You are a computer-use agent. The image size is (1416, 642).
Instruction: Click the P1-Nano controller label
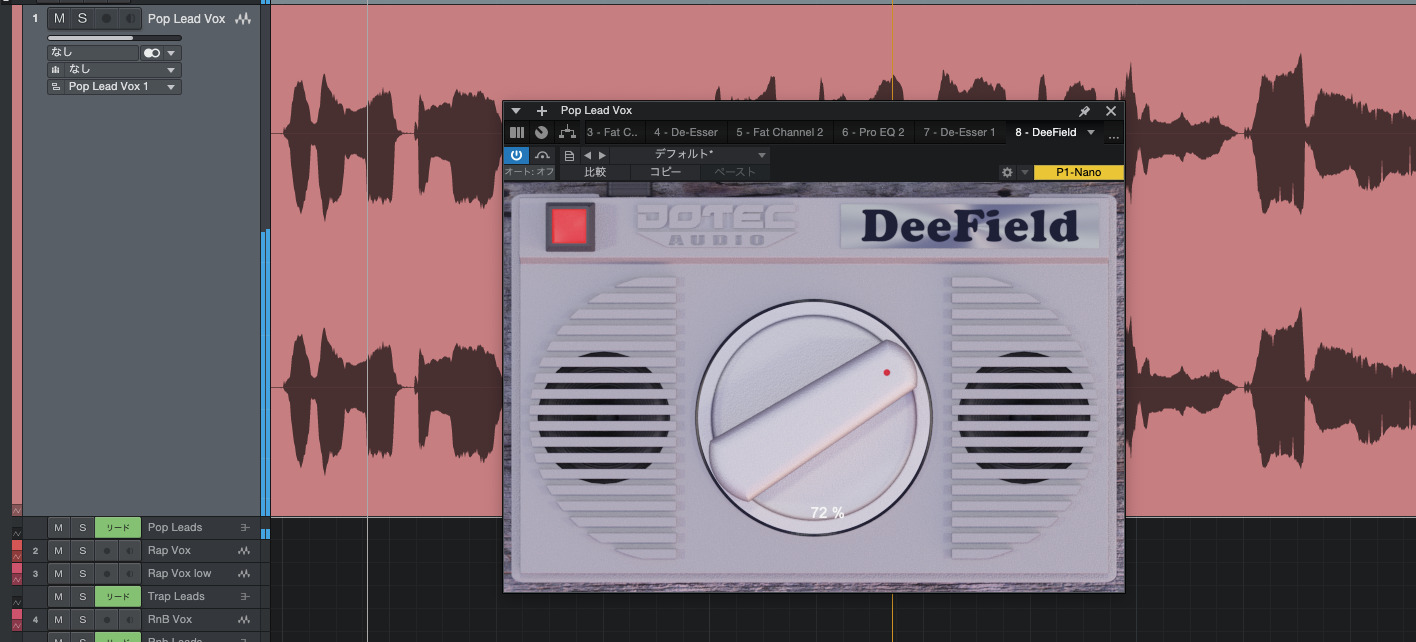pos(1078,172)
